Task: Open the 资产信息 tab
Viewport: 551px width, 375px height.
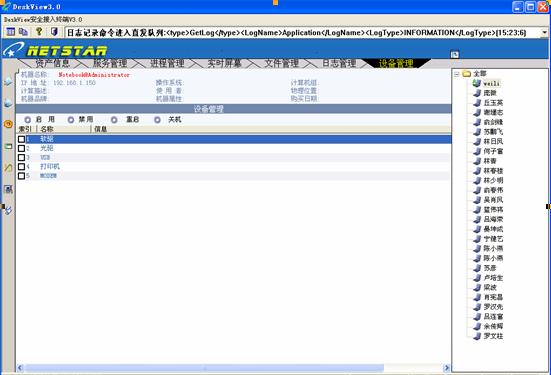Action: tap(52, 63)
